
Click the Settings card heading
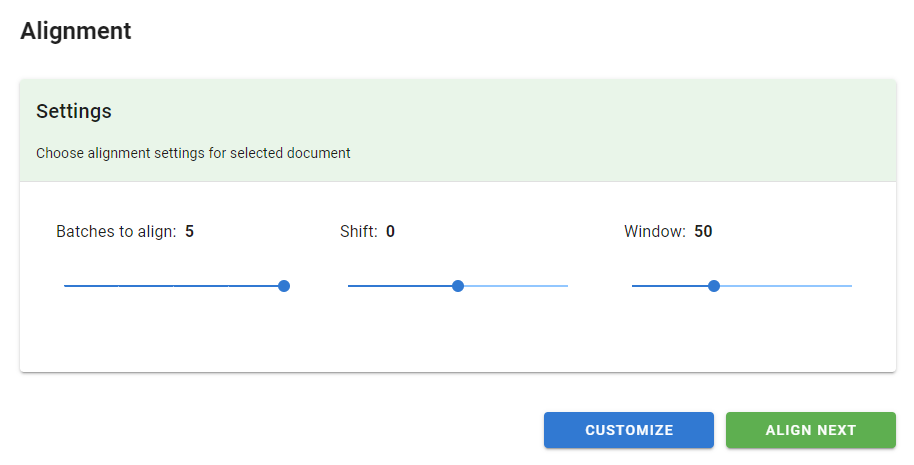coord(74,111)
